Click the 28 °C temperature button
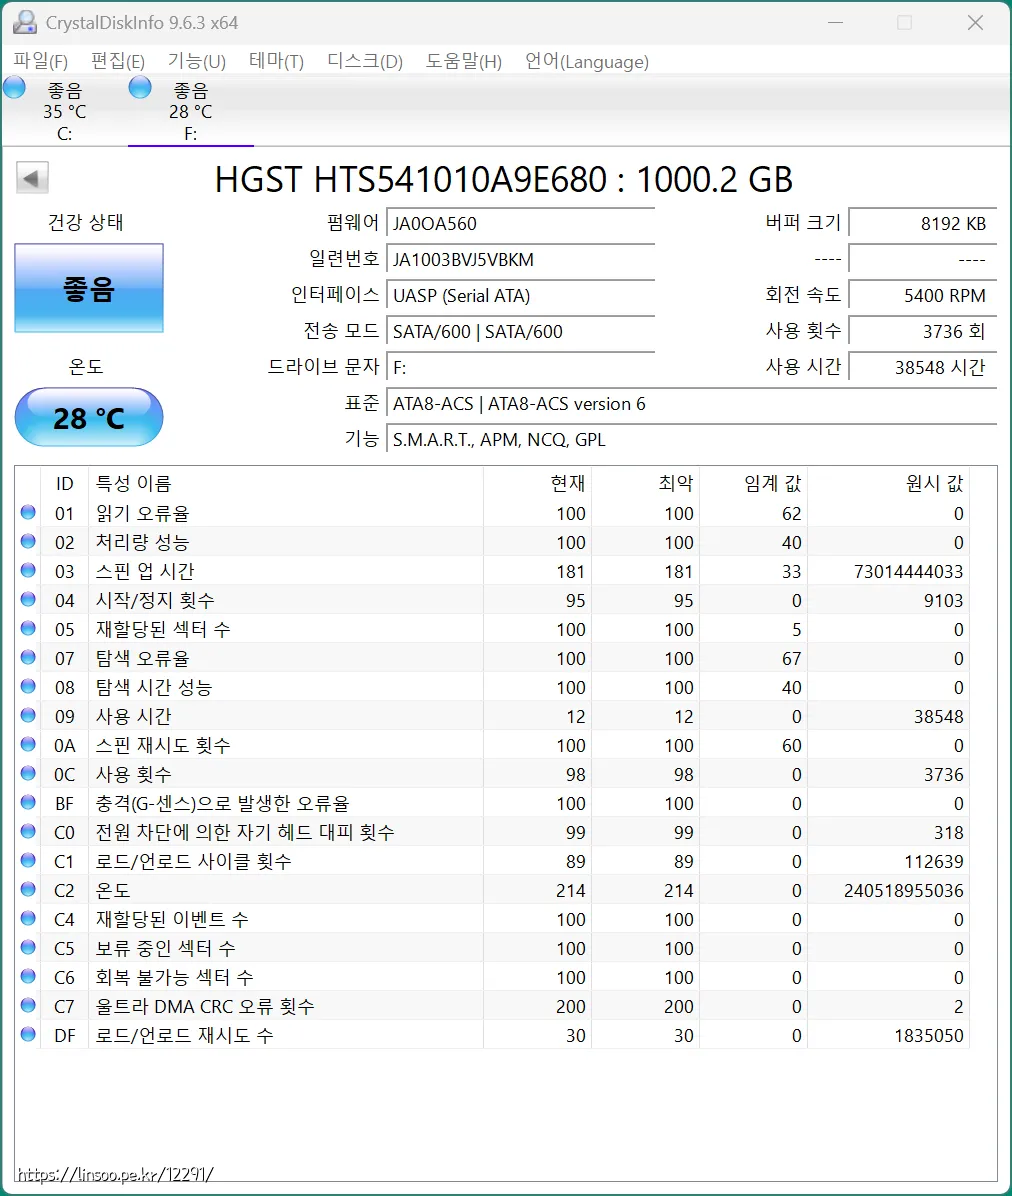Image resolution: width=1012 pixels, height=1196 pixels. pos(89,417)
